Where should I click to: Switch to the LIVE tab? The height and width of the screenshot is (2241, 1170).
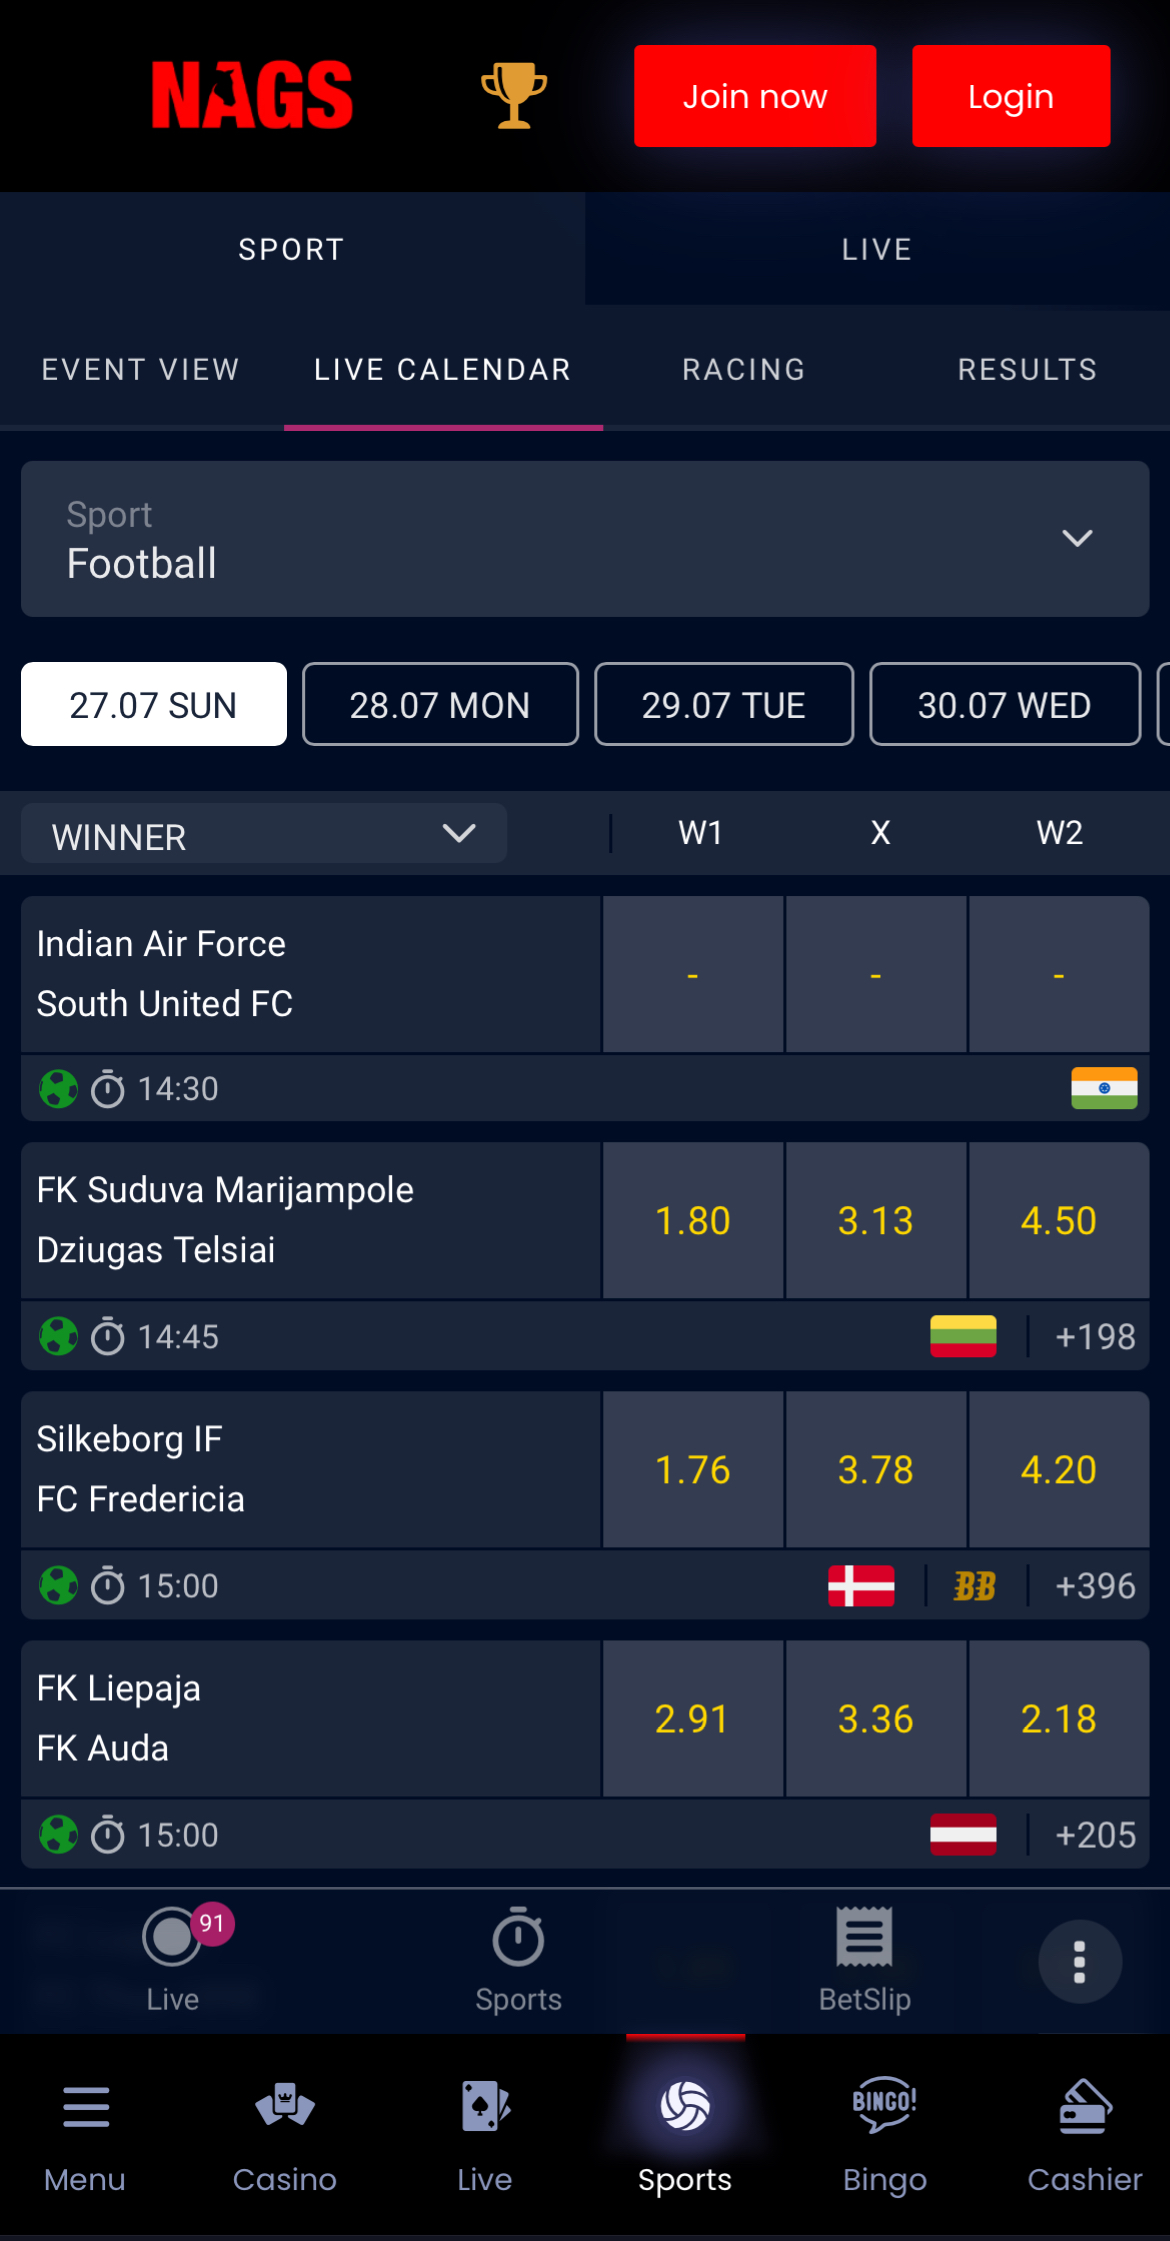point(877,248)
